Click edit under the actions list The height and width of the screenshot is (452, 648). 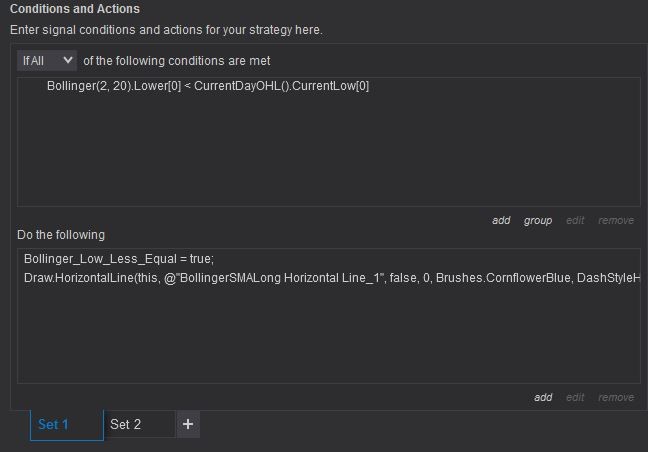(x=575, y=397)
